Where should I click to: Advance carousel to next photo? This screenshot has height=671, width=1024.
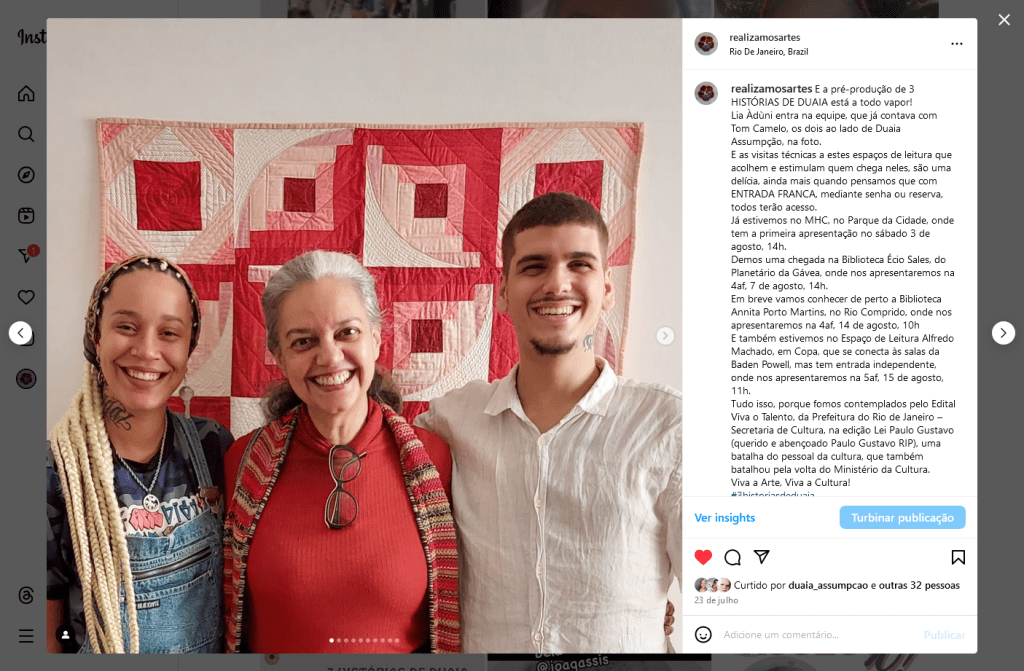pos(665,336)
